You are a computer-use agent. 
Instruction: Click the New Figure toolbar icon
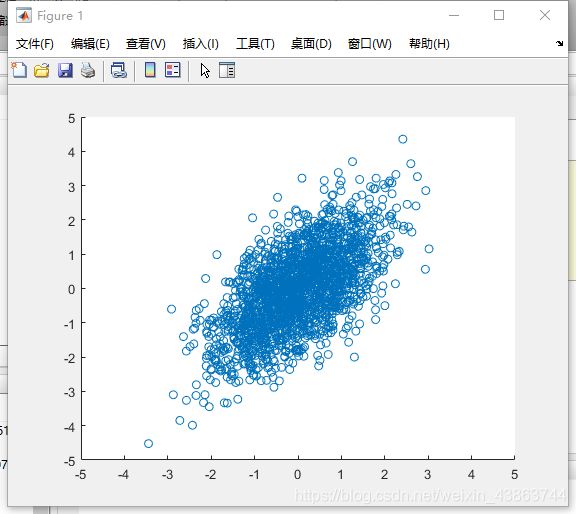point(19,70)
